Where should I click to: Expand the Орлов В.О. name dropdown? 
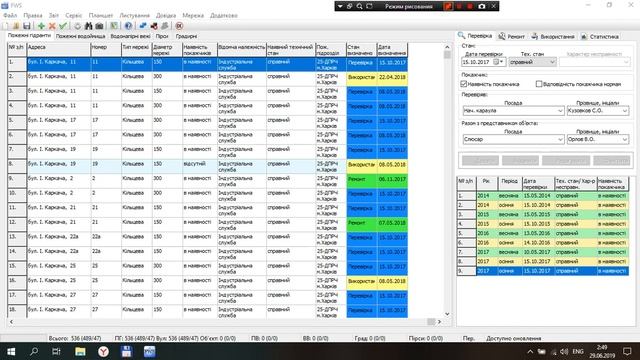coord(624,139)
